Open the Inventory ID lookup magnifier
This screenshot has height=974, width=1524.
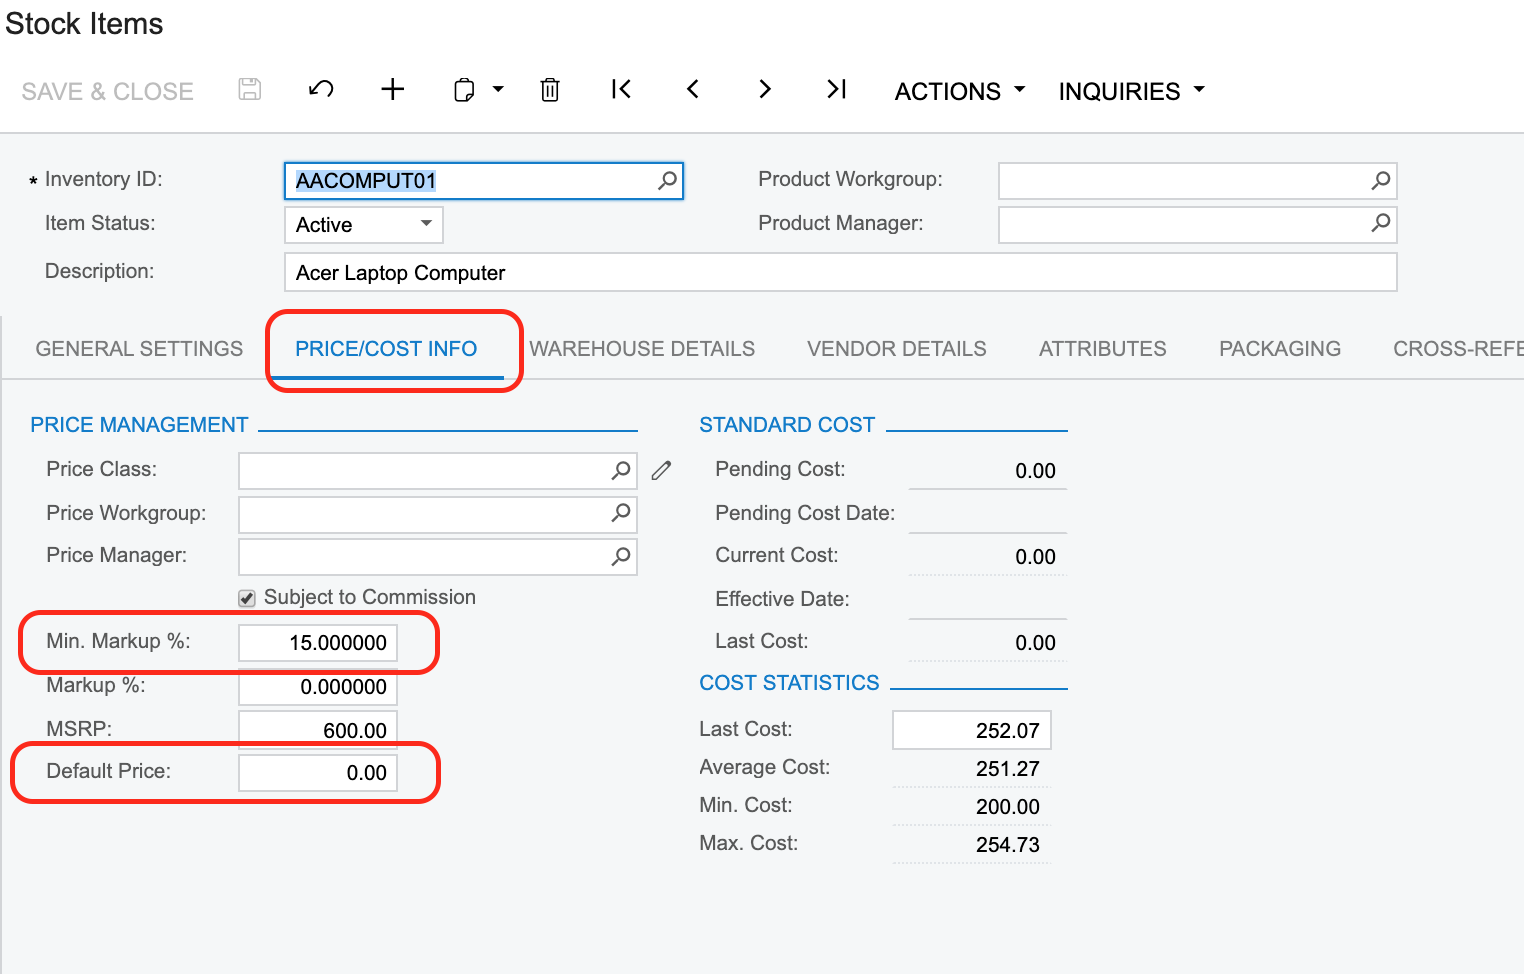coord(667,181)
